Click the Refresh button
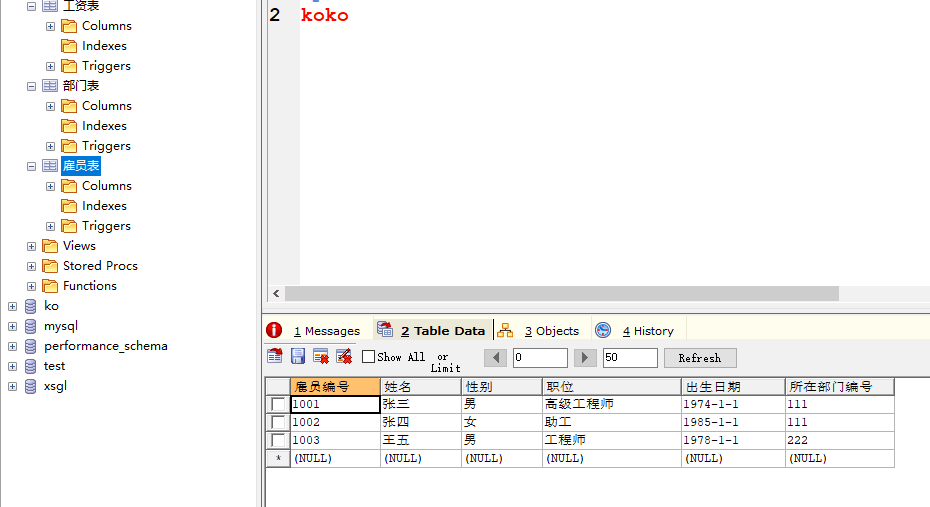Viewport: 930px width, 507px height. (699, 358)
